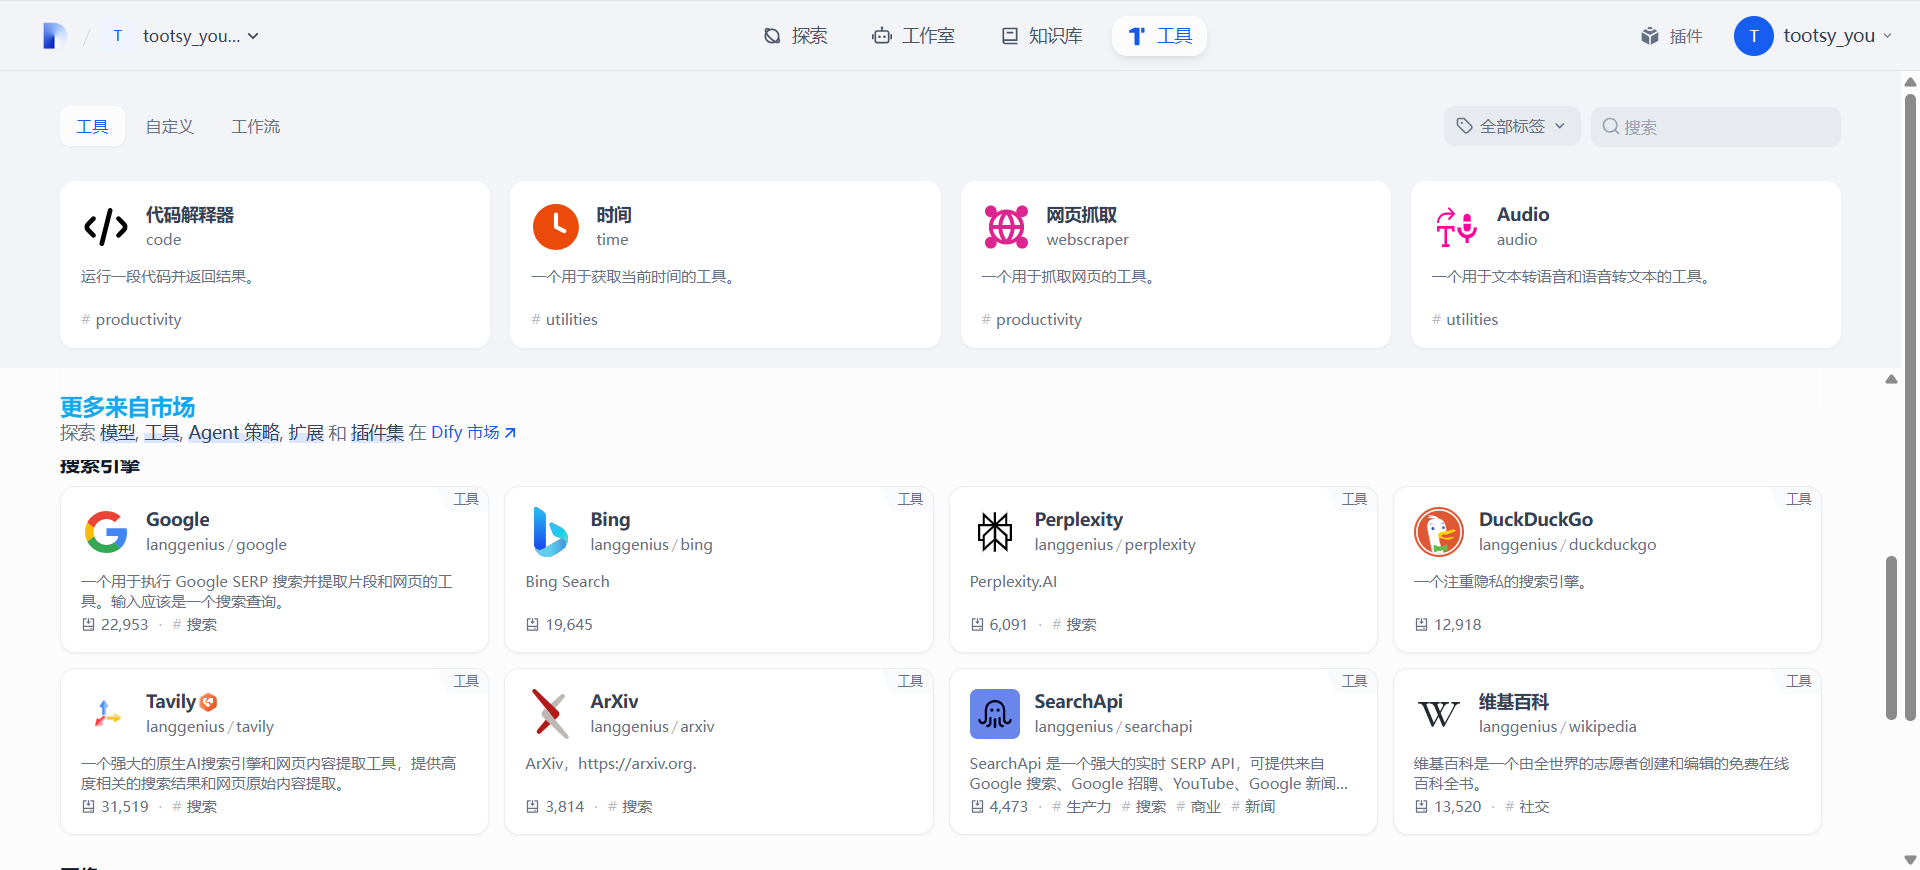This screenshot has height=870, width=1920.
Task: Click the 搜索 search input field
Action: (x=1716, y=126)
